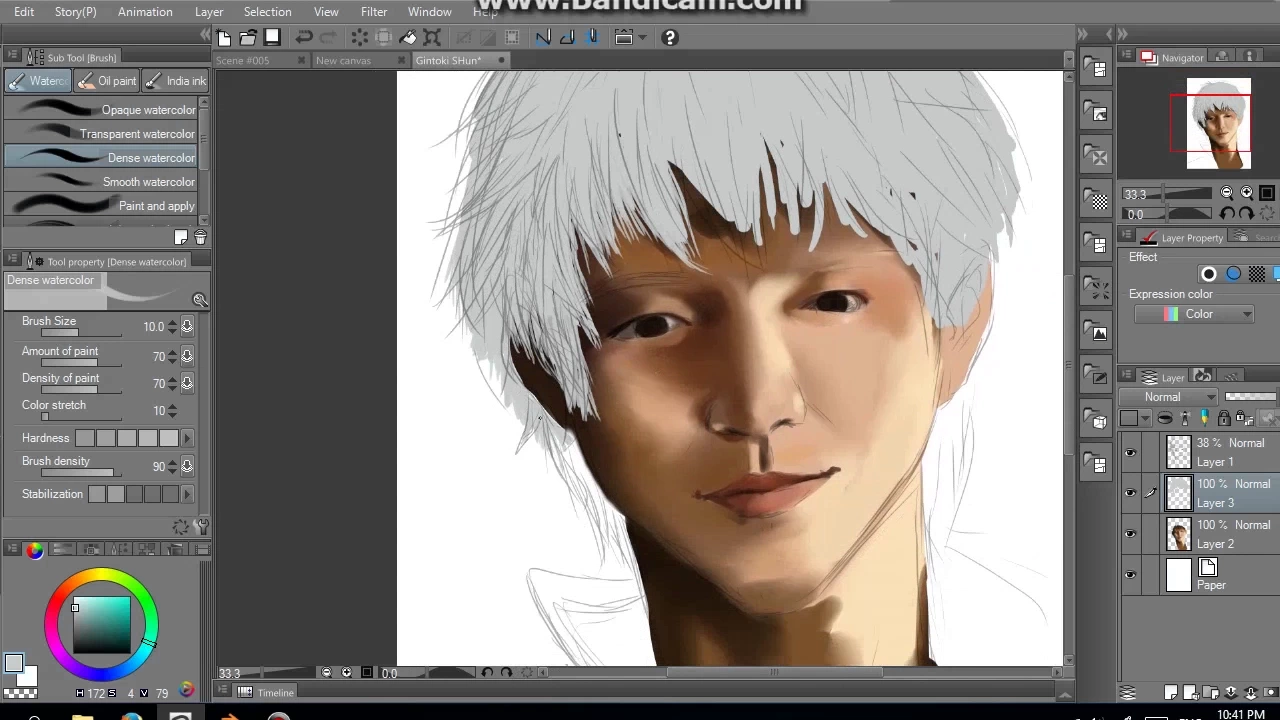The image size is (1280, 720).
Task: Open the Brush density dynamics button
Action: click(187, 466)
